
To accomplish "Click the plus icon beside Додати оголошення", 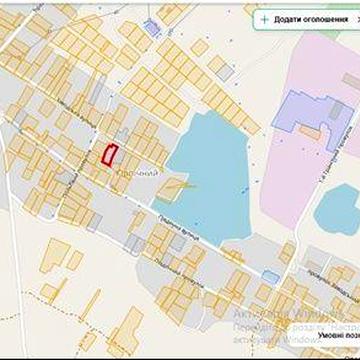I will (265, 19).
